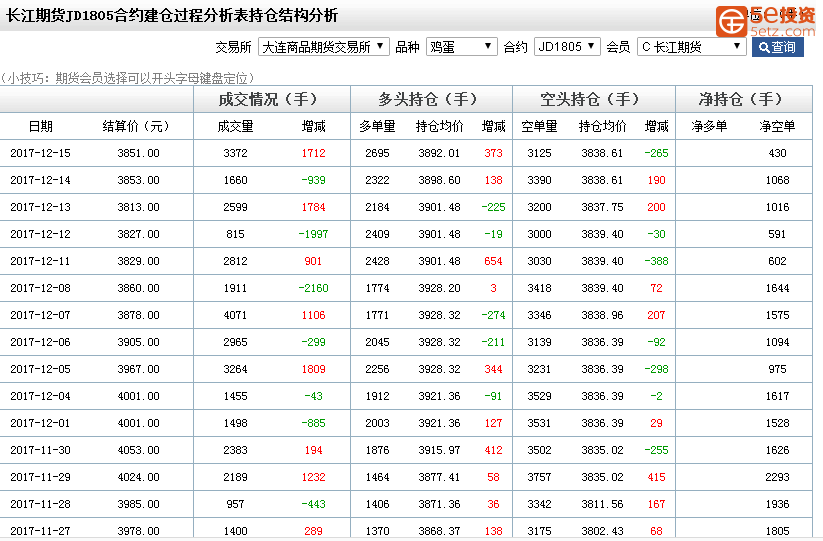Click net short value 430

coord(777,153)
